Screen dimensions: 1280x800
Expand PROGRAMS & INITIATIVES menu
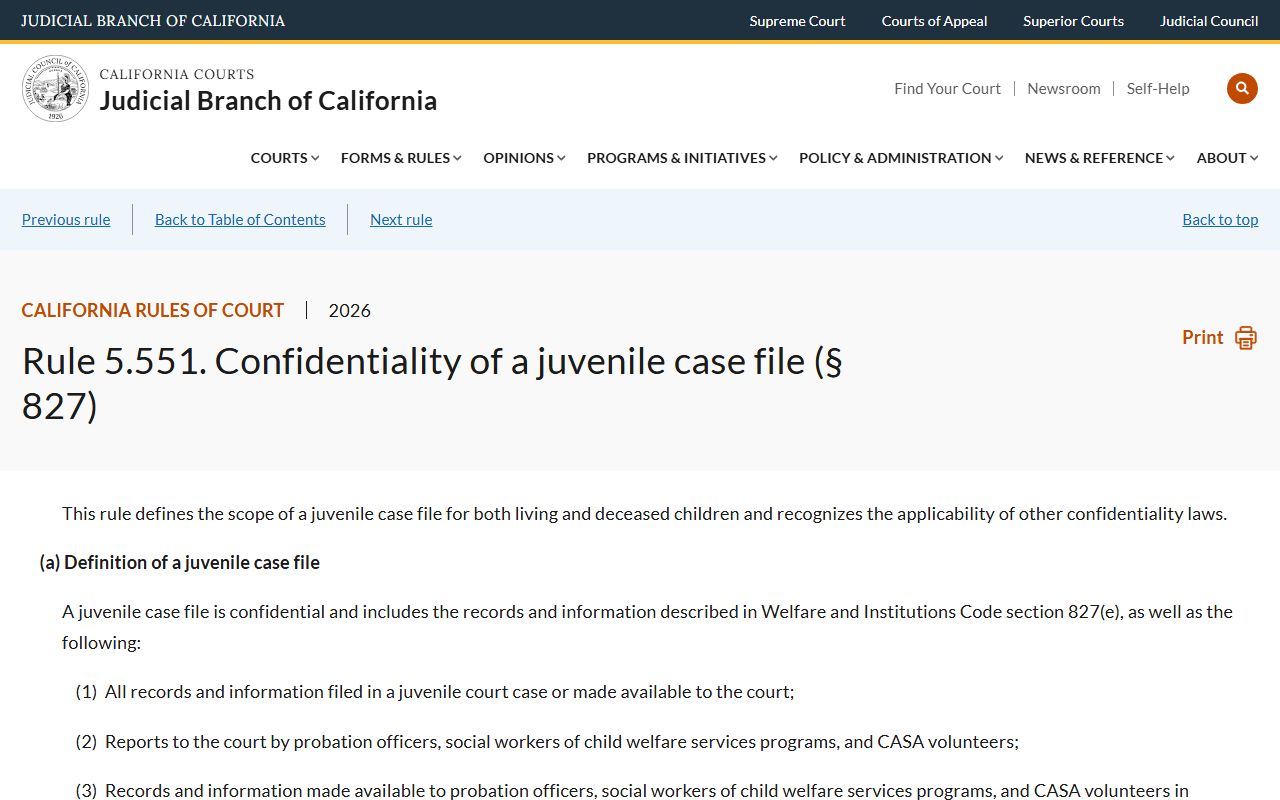[x=682, y=158]
